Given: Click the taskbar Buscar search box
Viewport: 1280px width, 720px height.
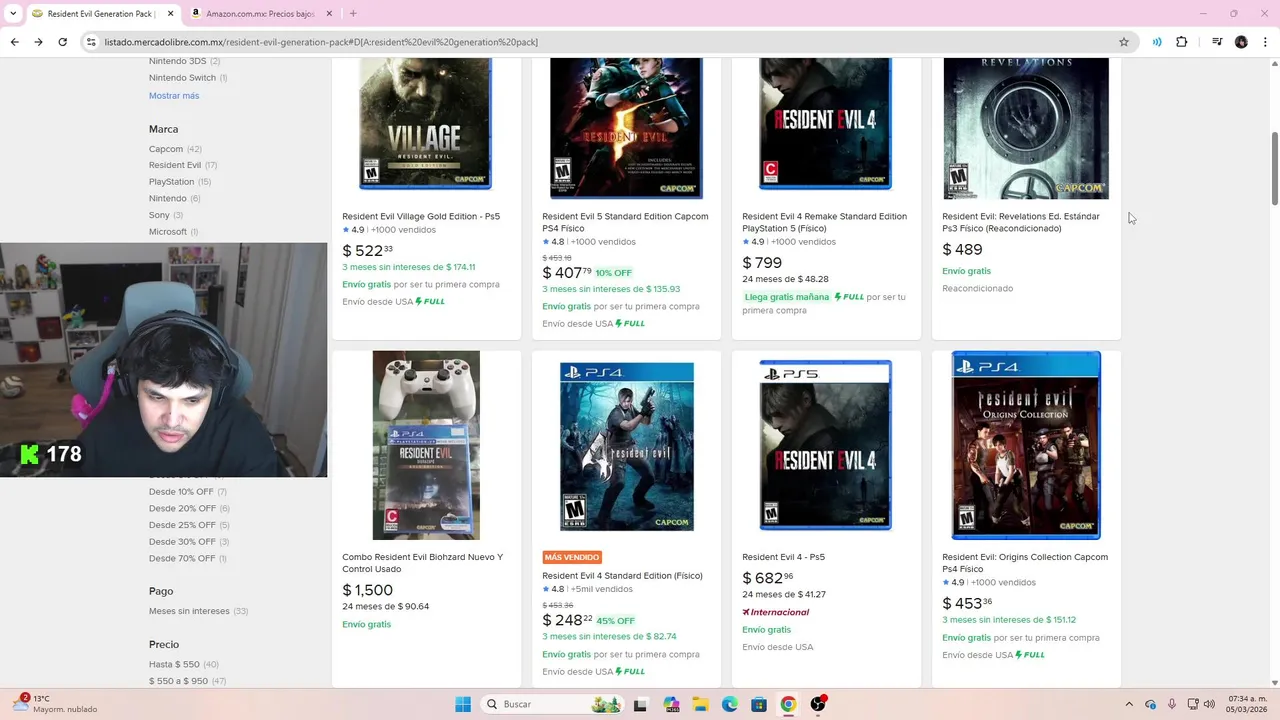Looking at the screenshot, I should point(553,704).
